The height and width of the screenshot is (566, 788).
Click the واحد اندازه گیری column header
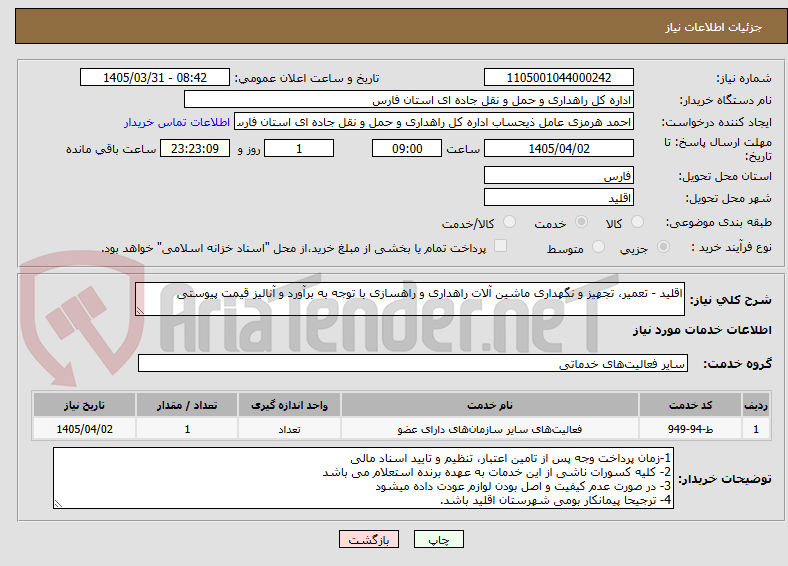point(289,405)
